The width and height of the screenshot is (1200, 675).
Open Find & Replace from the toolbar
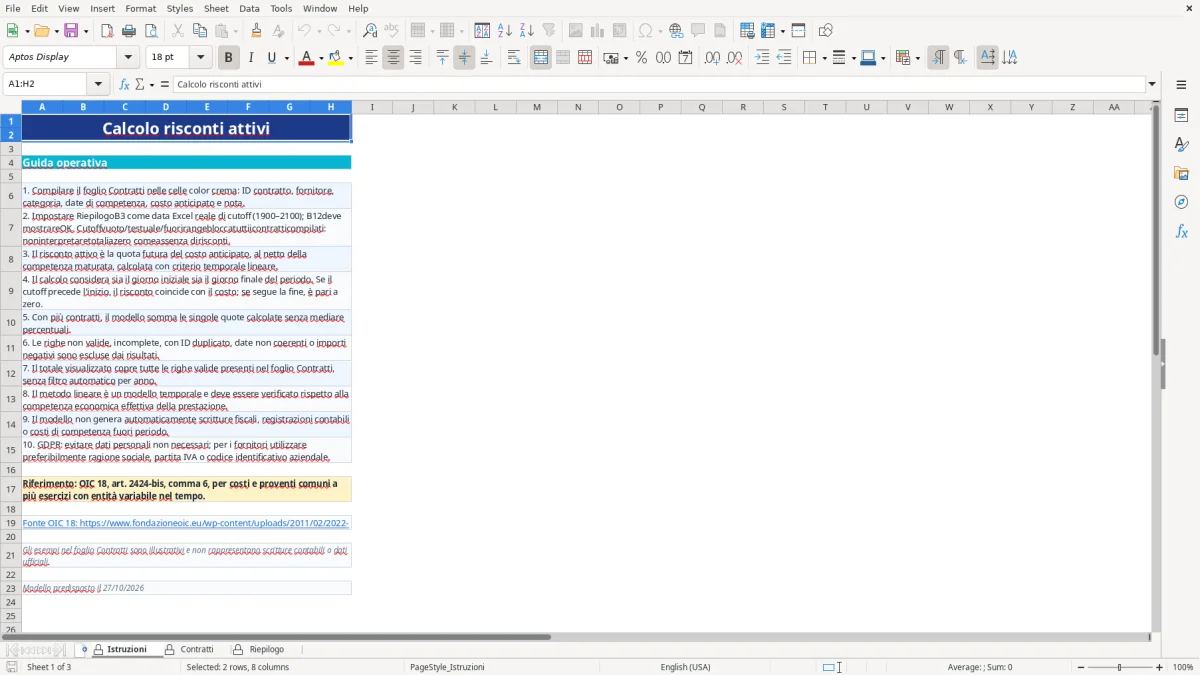370,31
